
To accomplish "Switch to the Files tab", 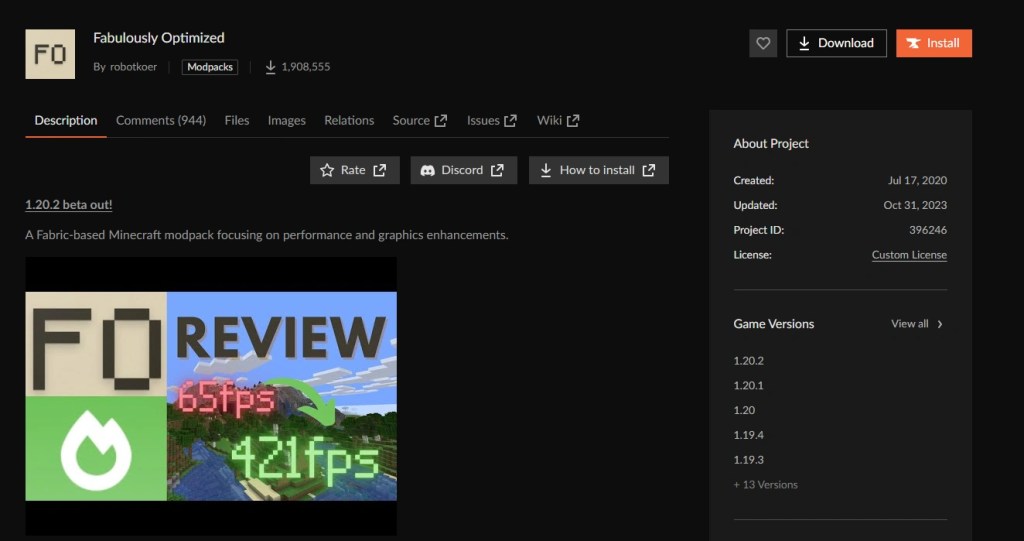I will [236, 120].
